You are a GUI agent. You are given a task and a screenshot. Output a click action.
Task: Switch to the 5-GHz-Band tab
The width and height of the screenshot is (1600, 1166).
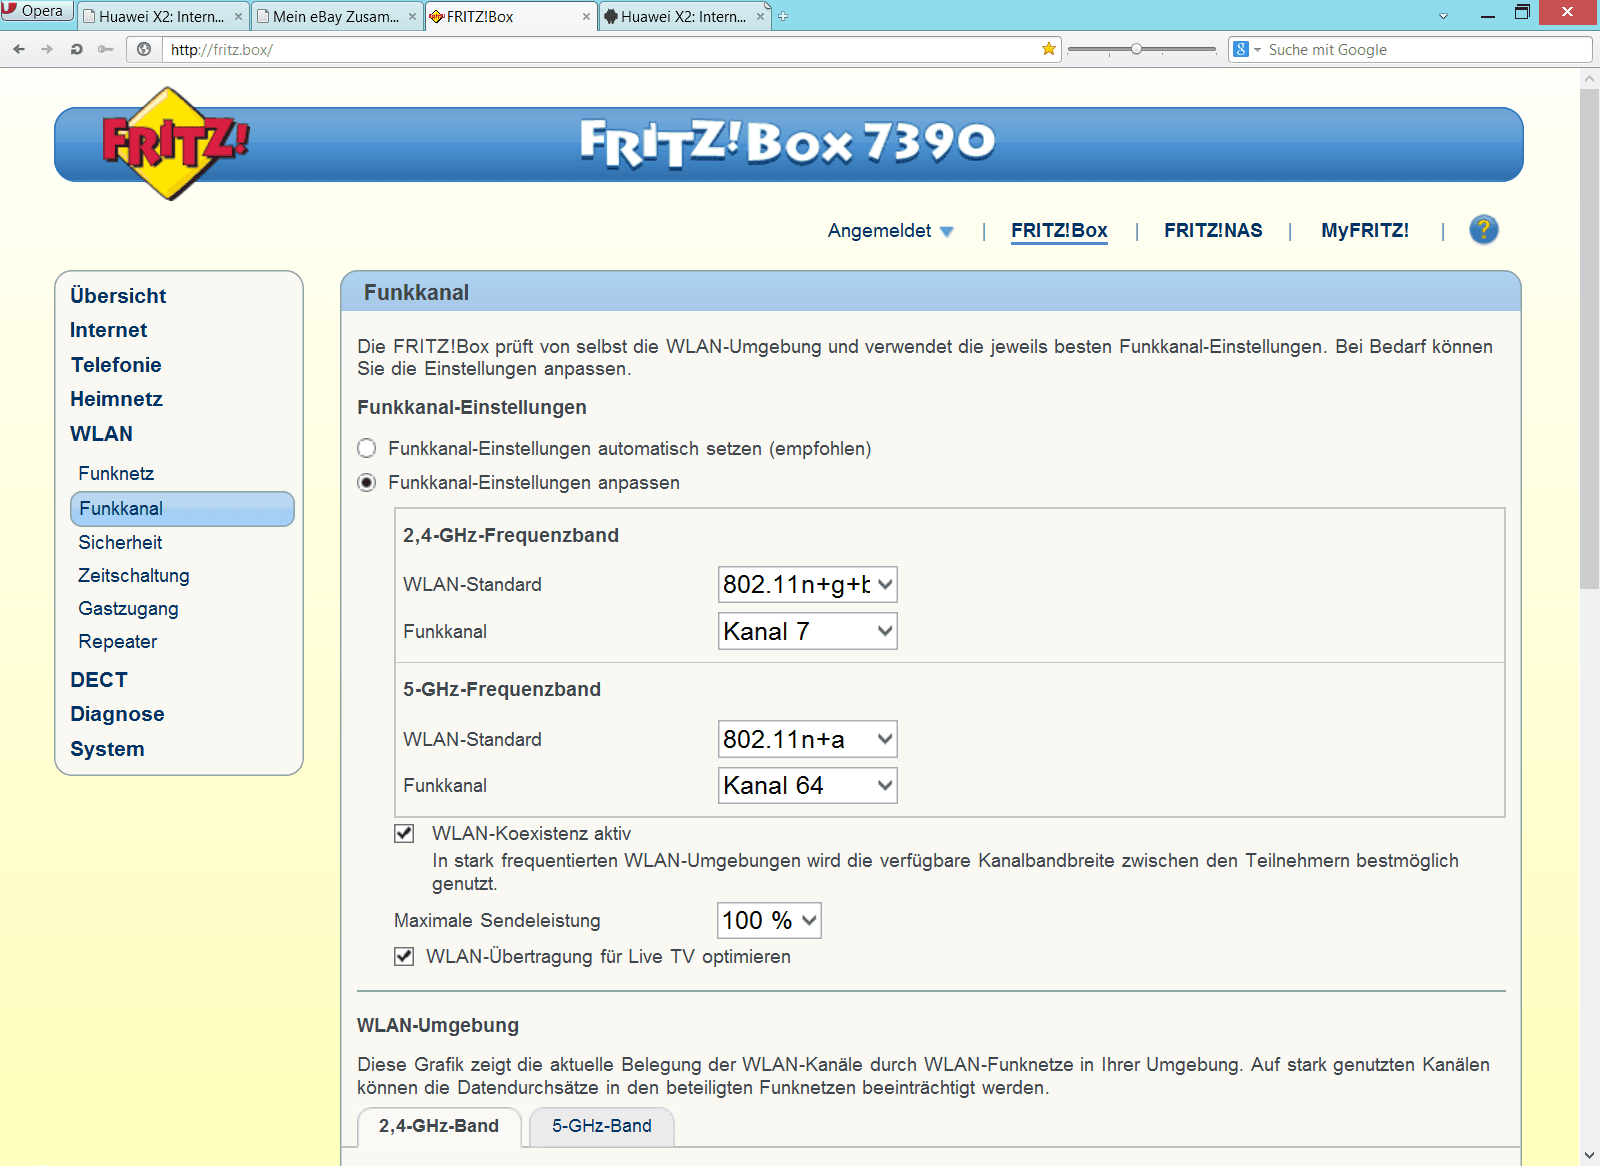click(x=602, y=1126)
